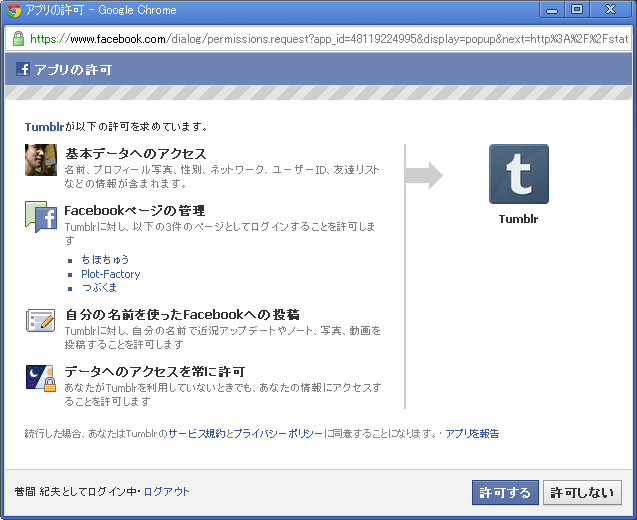Click the 自分の名前を使ったFacebookへの投稿 heading
The width and height of the screenshot is (637, 520).
click(x=182, y=314)
